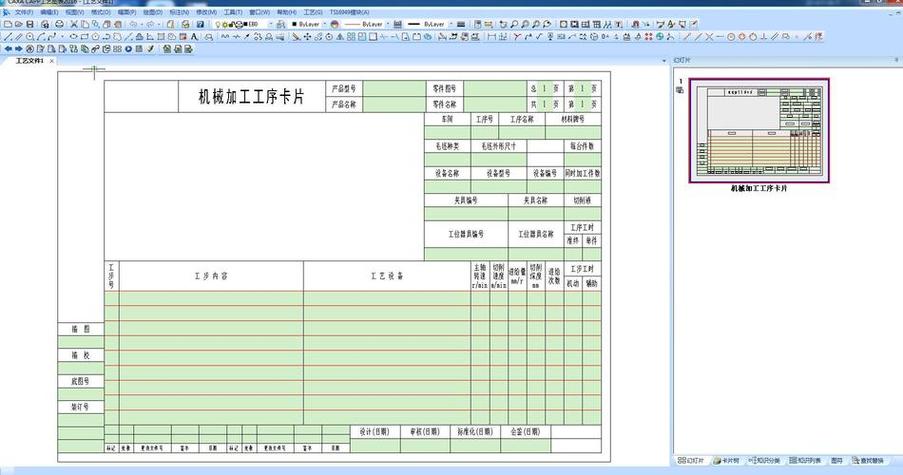
Task: Select the Rectangle drawing tool
Action: [x=84, y=36]
